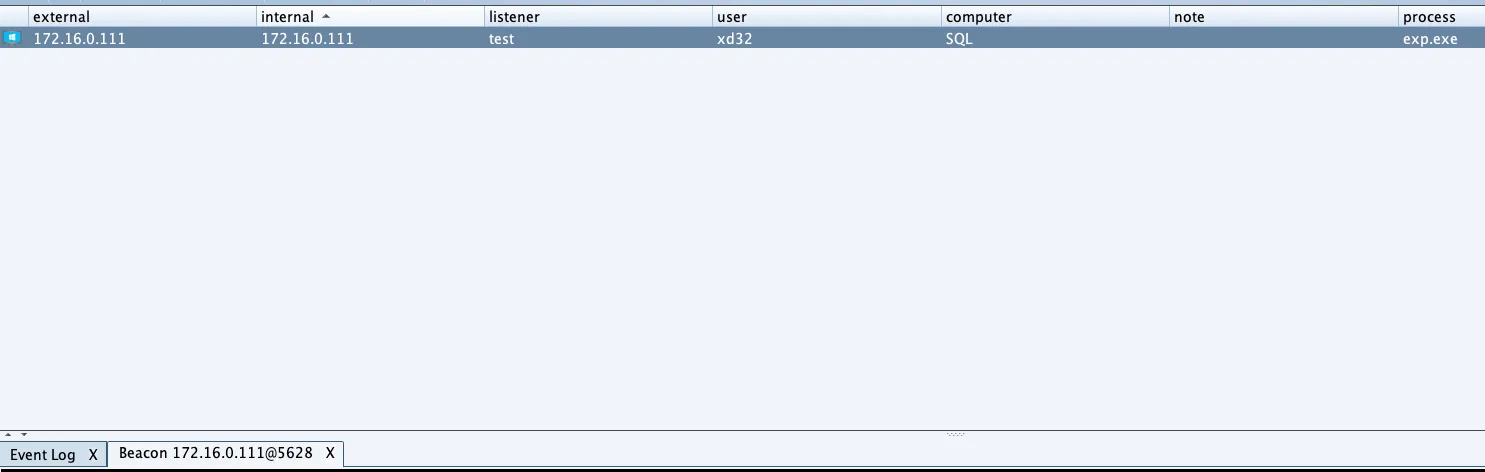Image resolution: width=1485 pixels, height=472 pixels.
Task: Click the sort arrow on the internal column
Action: [326, 17]
